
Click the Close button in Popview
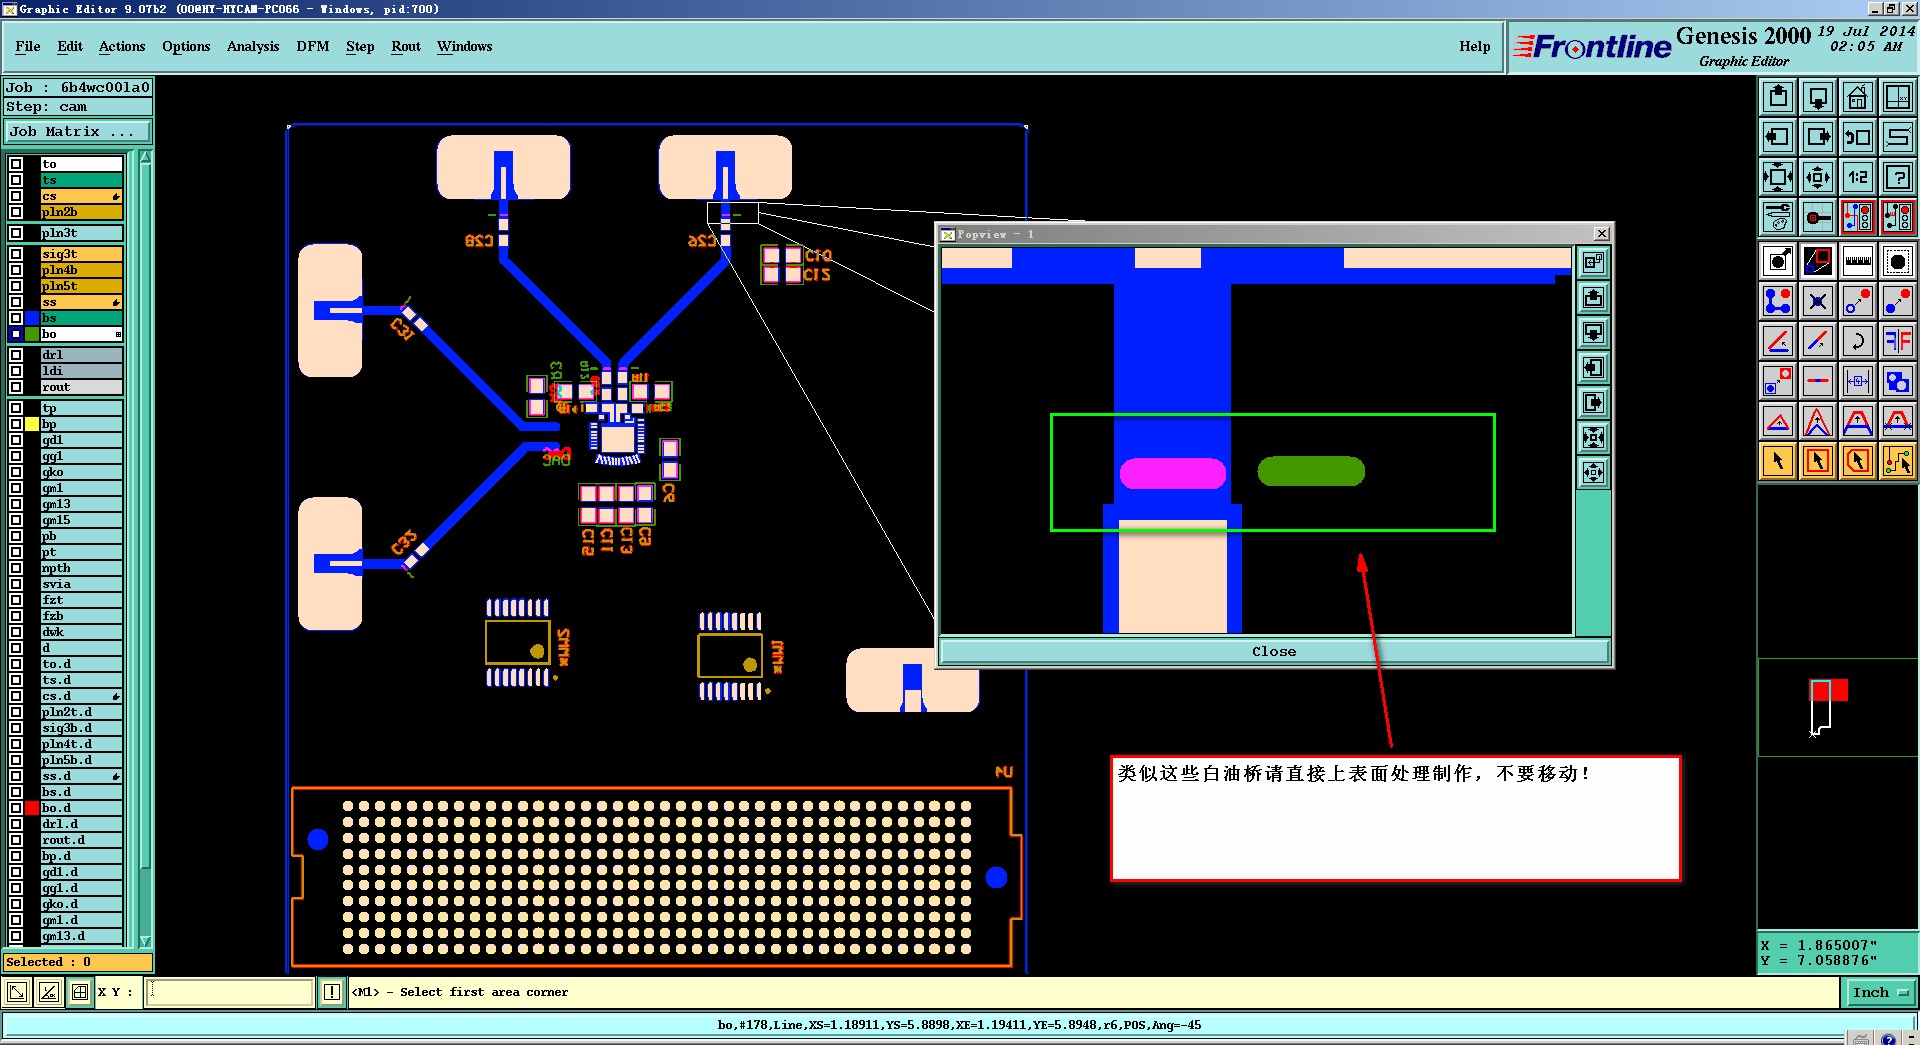(x=1274, y=652)
